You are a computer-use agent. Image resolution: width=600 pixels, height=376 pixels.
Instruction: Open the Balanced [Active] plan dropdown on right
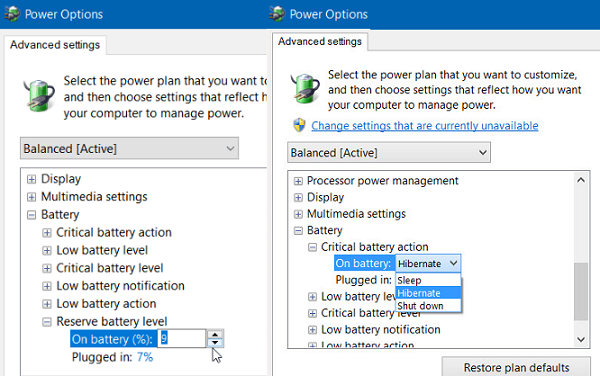pos(389,153)
